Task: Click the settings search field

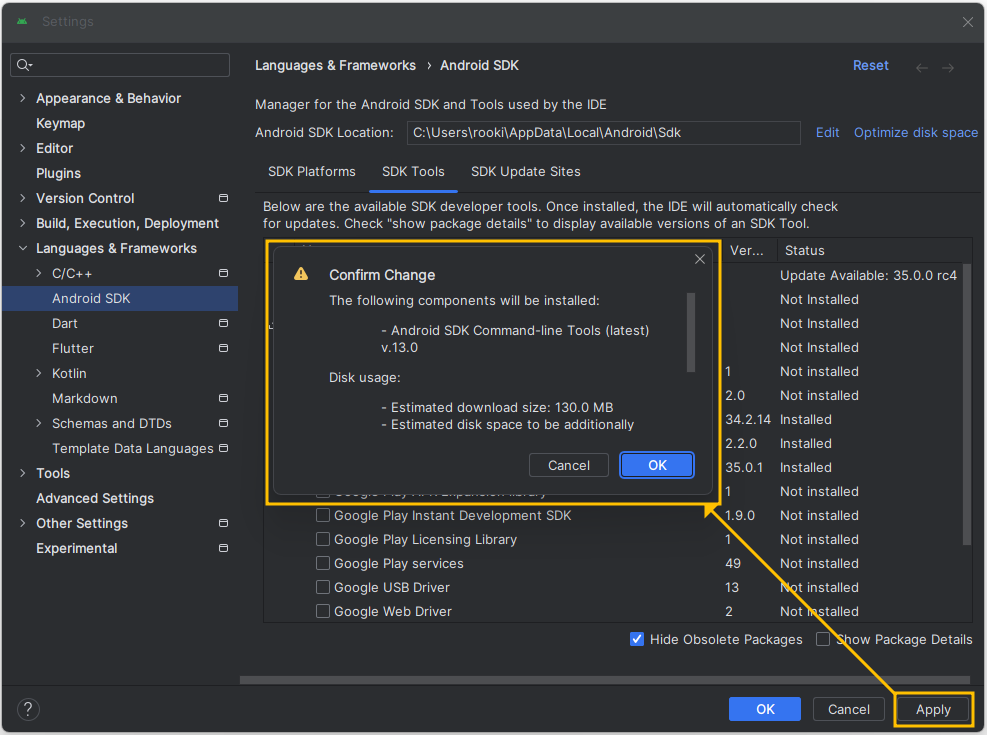Action: 120,65
